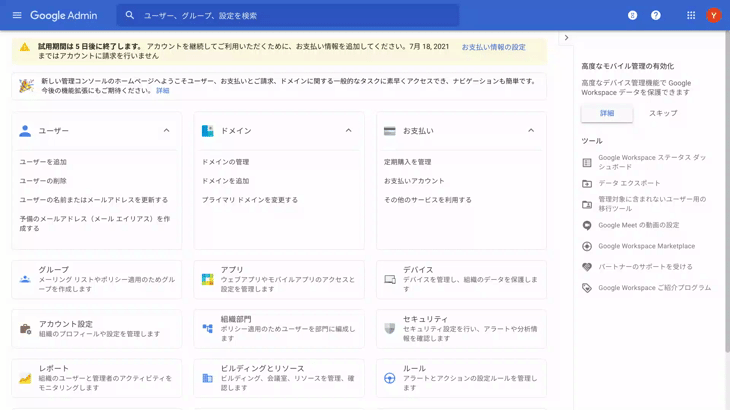730x410 pixels.
Task: Click the account avatar Y
Action: [713, 15]
